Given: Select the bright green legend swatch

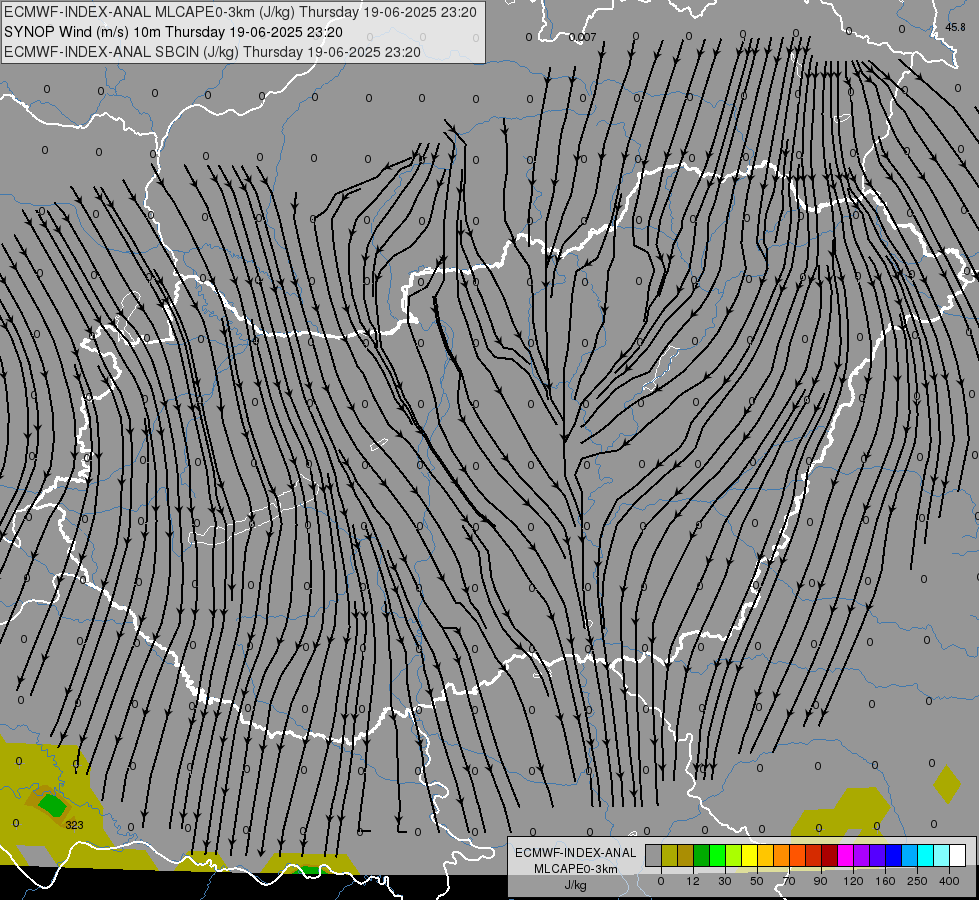Looking at the screenshot, I should (x=717, y=855).
